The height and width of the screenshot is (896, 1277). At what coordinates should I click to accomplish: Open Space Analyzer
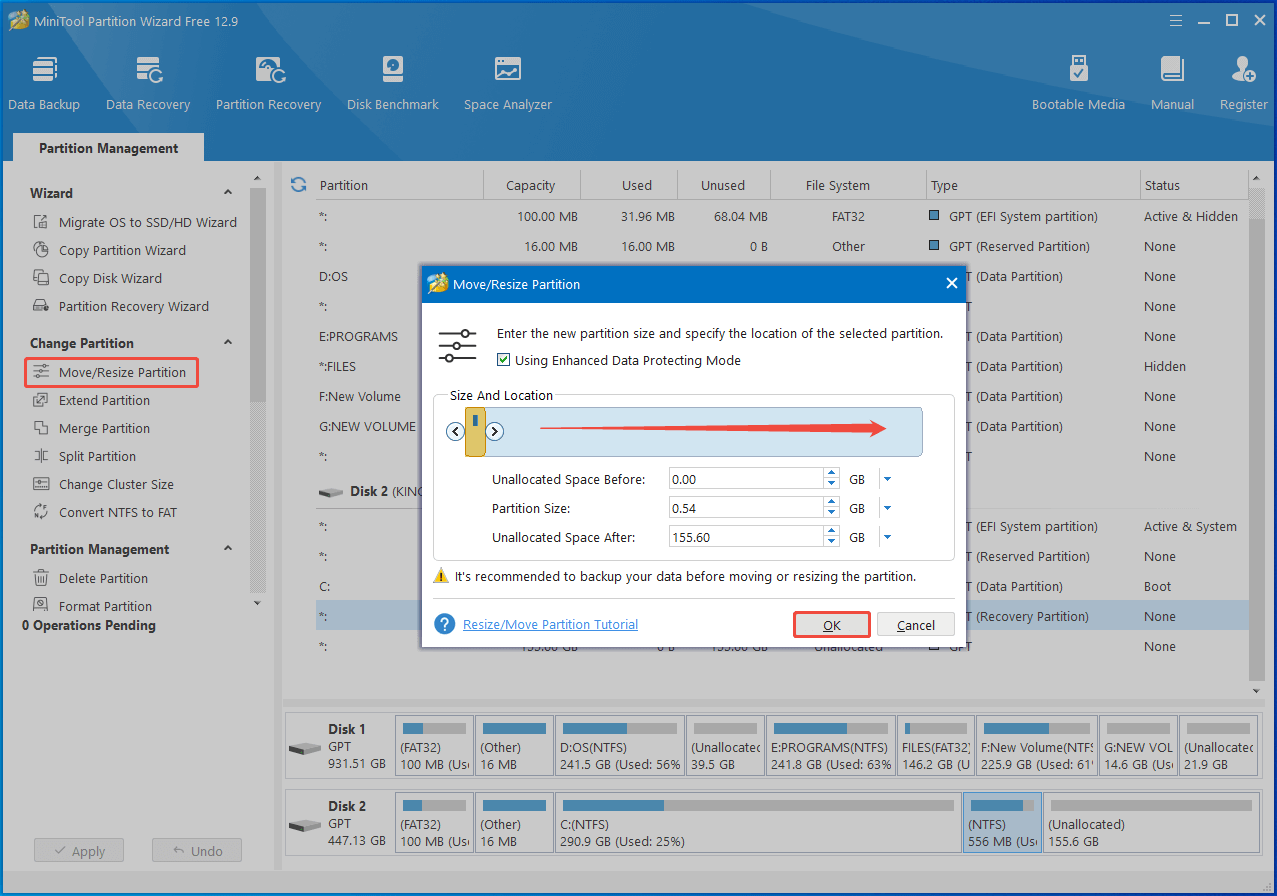[508, 83]
